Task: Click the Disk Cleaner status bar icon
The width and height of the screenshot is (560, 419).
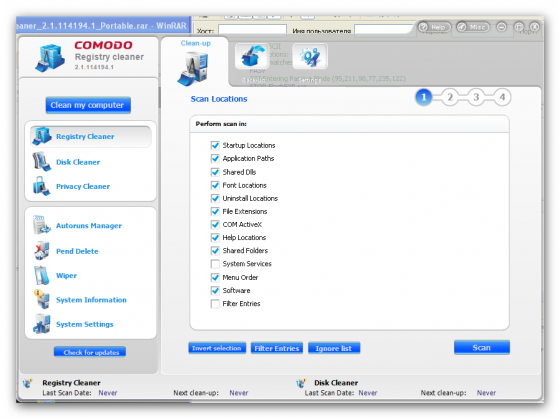Action: coord(301,384)
